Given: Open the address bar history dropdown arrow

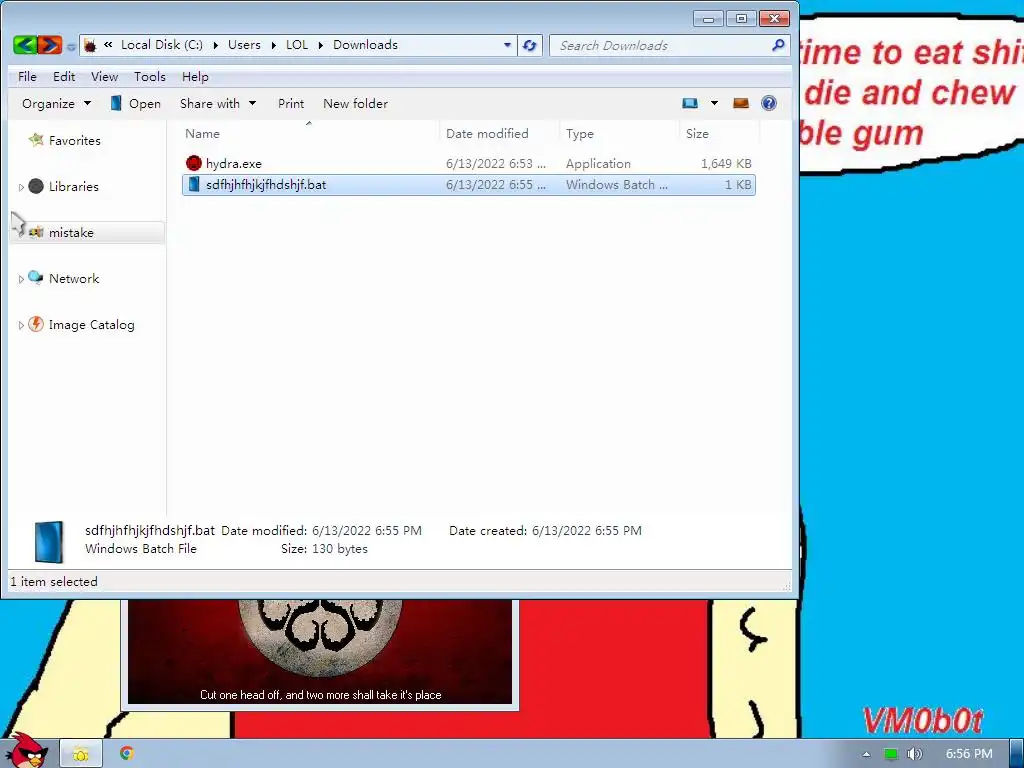Looking at the screenshot, I should pos(507,46).
